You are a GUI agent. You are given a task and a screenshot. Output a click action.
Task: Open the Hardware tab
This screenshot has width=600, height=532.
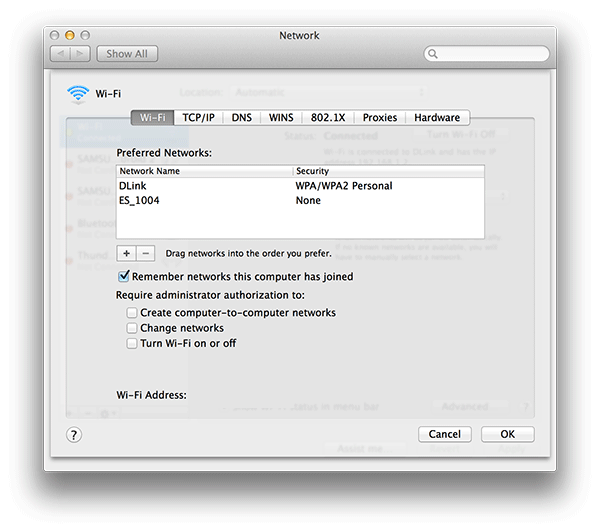coord(437,117)
